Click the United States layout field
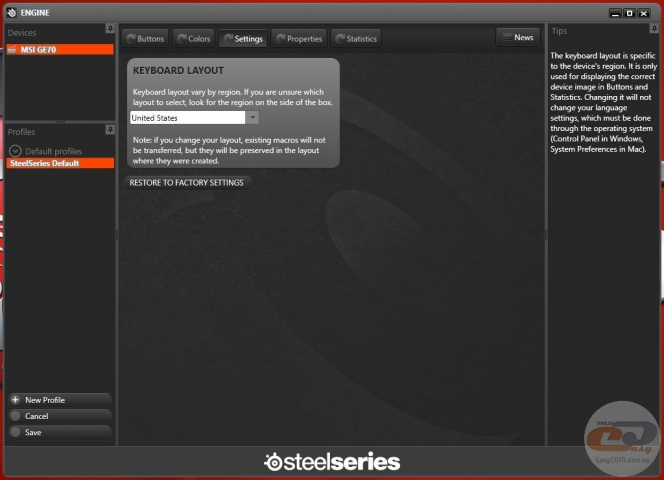This screenshot has width=664, height=480. 188,117
